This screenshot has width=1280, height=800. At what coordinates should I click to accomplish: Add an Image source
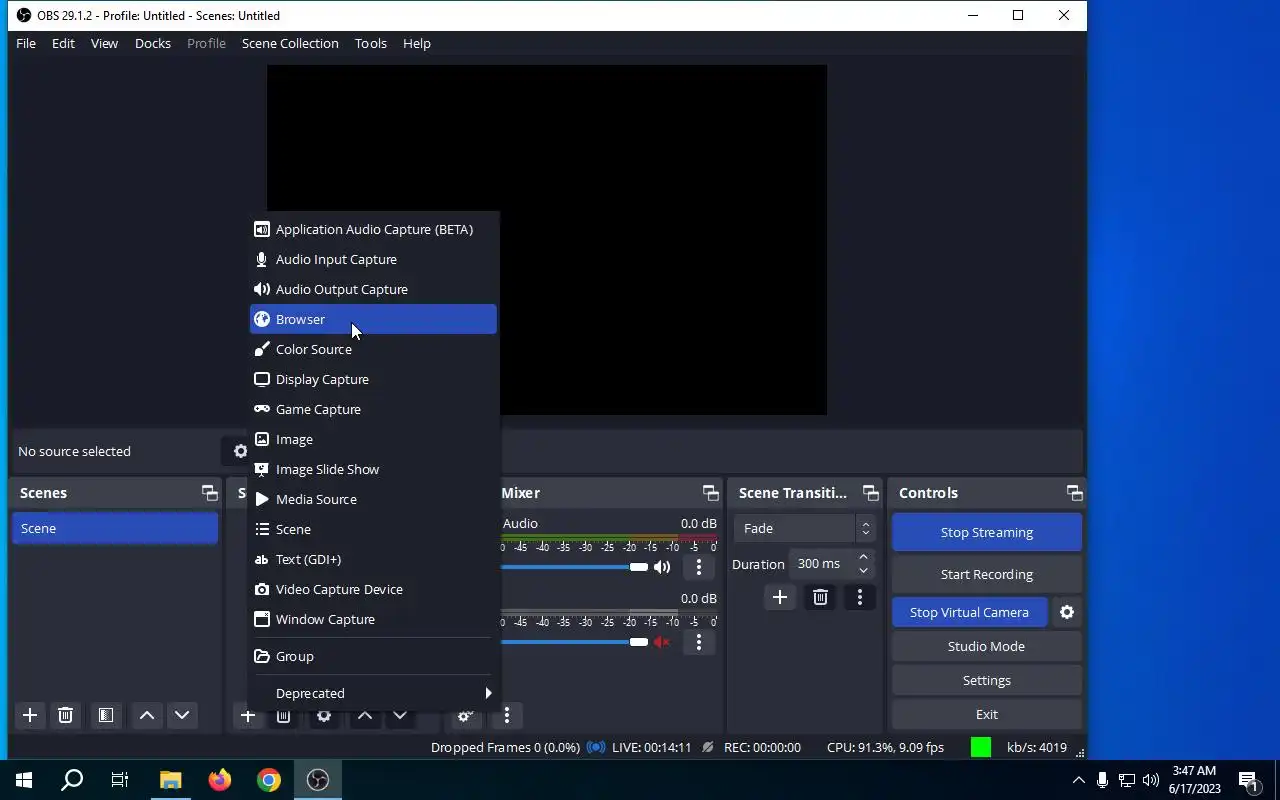pyautogui.click(x=373, y=439)
